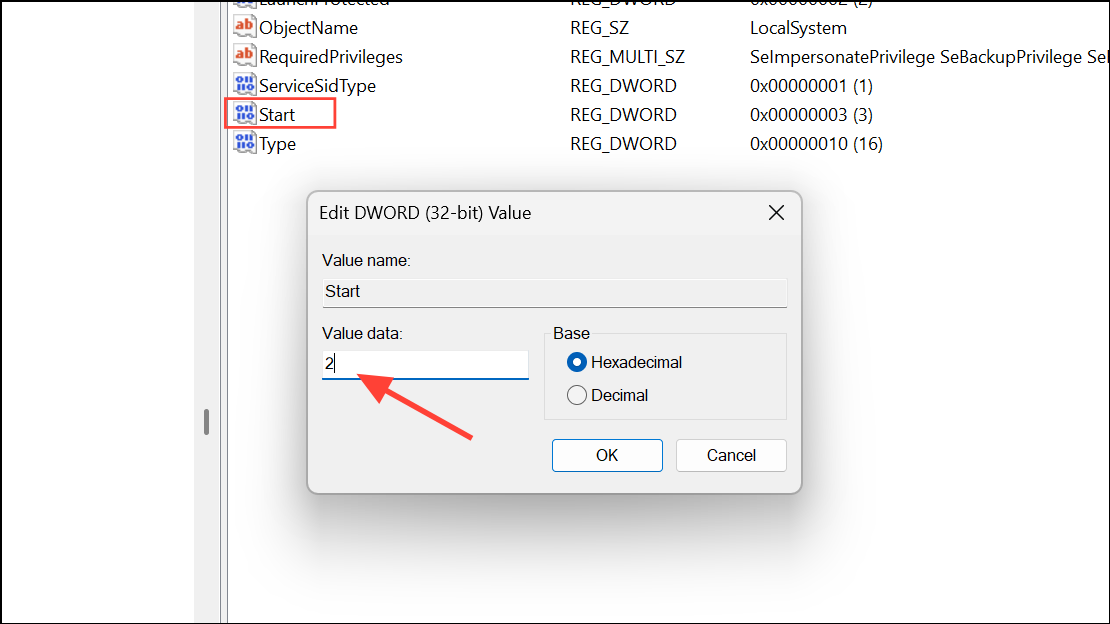Close the Edit DWORD dialog
The height and width of the screenshot is (624, 1110).
click(775, 212)
